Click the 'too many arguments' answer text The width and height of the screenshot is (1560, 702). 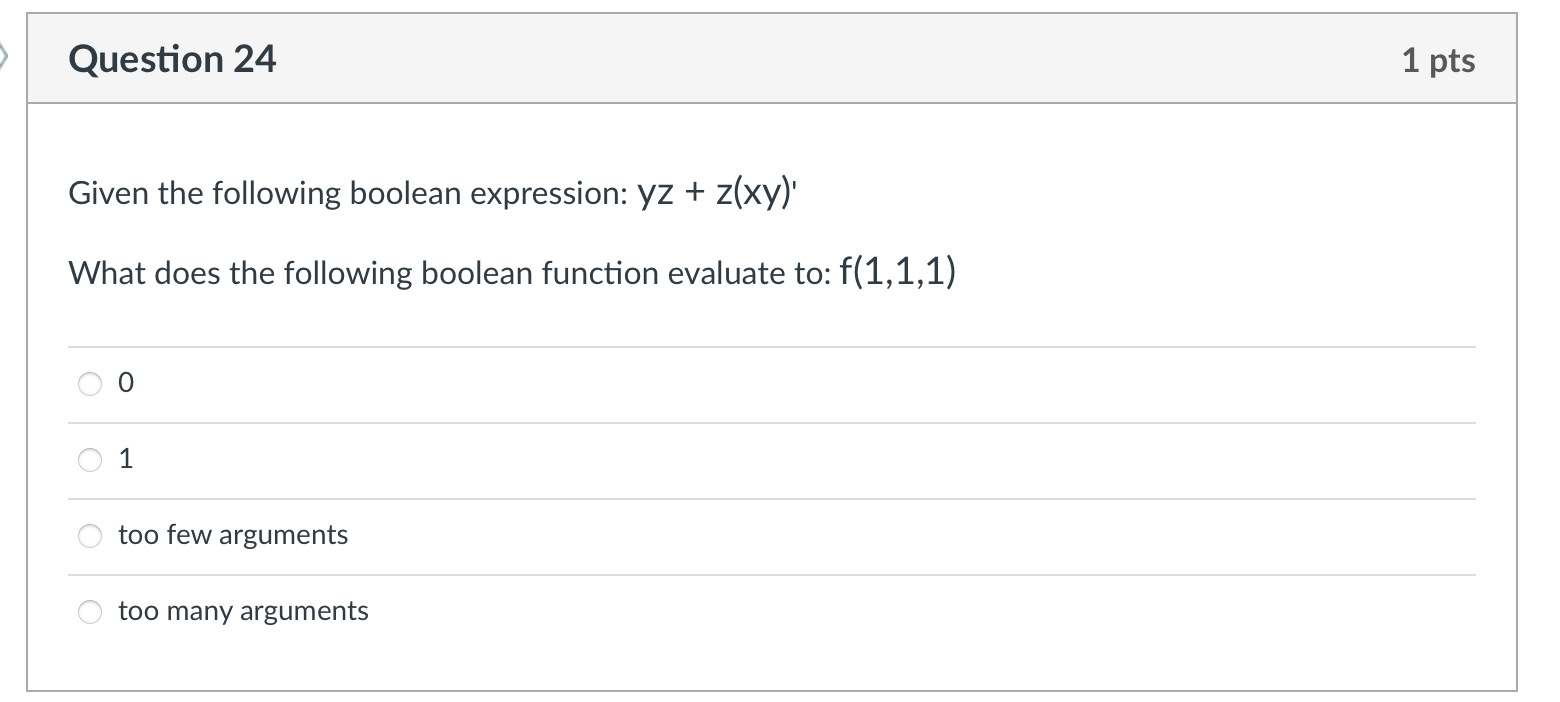pos(243,611)
